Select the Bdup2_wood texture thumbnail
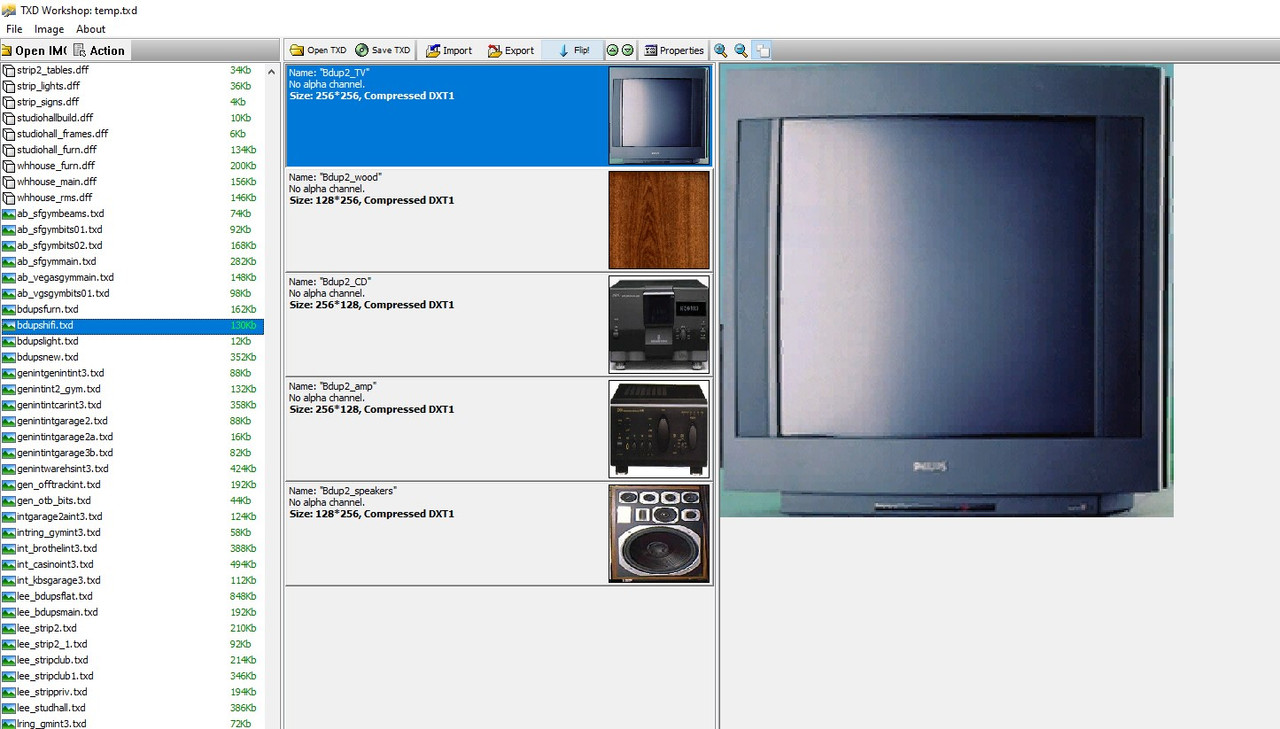 point(659,220)
